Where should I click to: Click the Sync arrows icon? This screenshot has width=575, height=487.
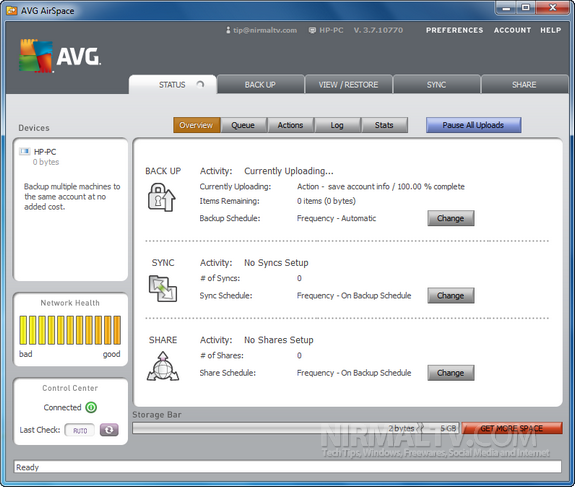[163, 289]
